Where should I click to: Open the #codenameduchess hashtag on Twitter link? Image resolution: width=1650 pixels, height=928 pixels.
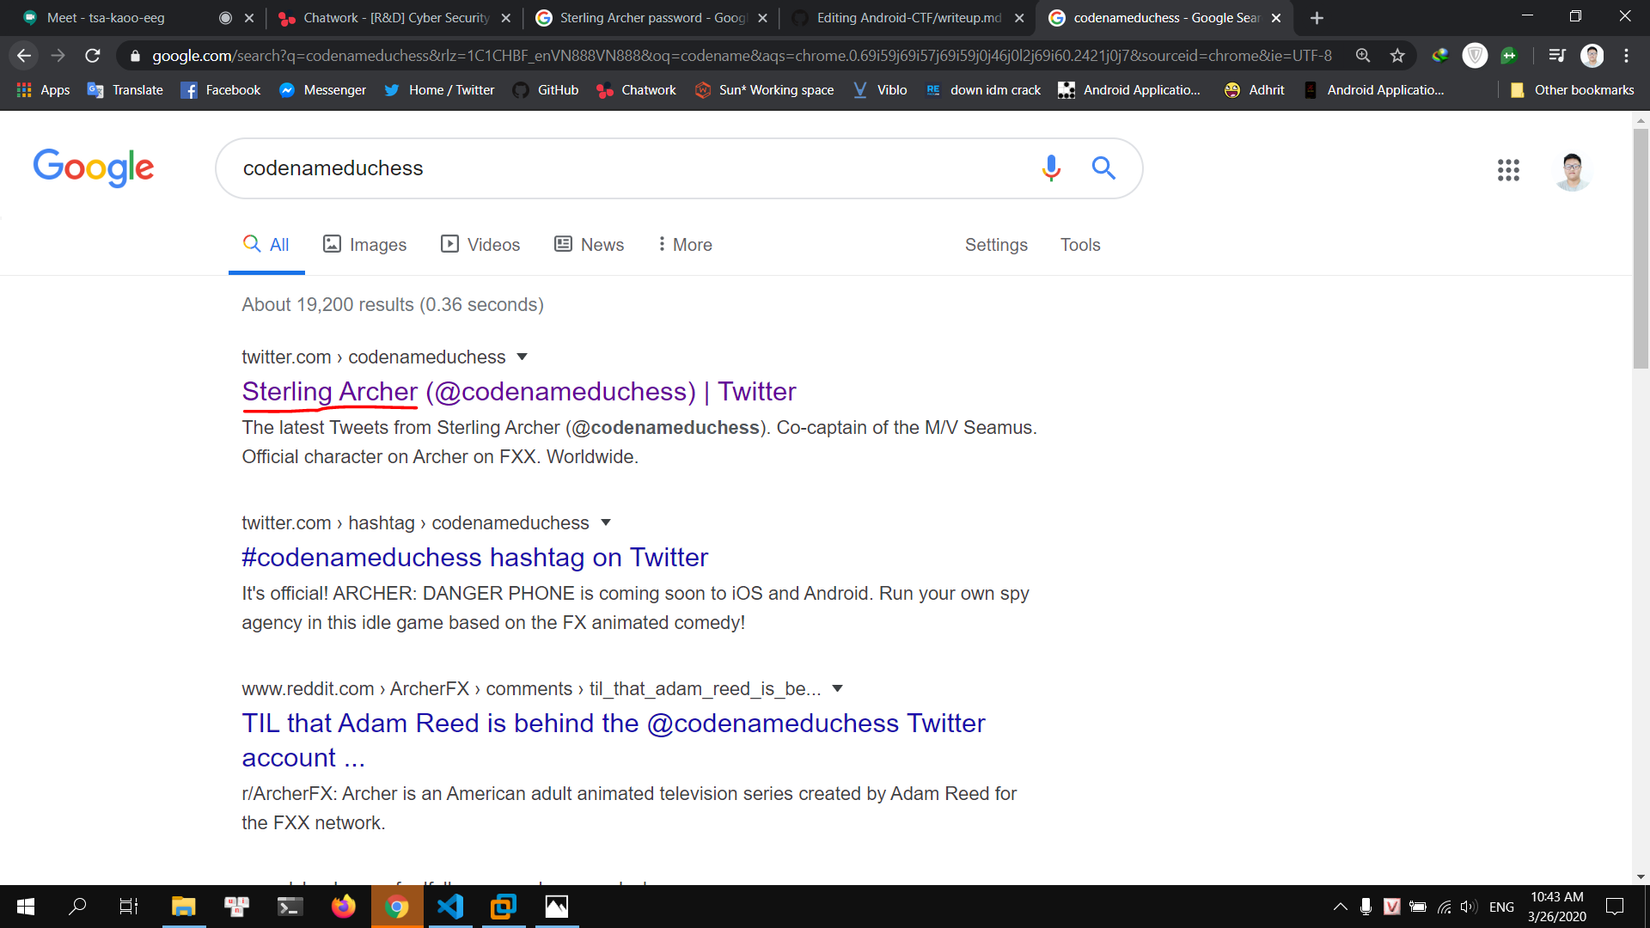(x=475, y=557)
